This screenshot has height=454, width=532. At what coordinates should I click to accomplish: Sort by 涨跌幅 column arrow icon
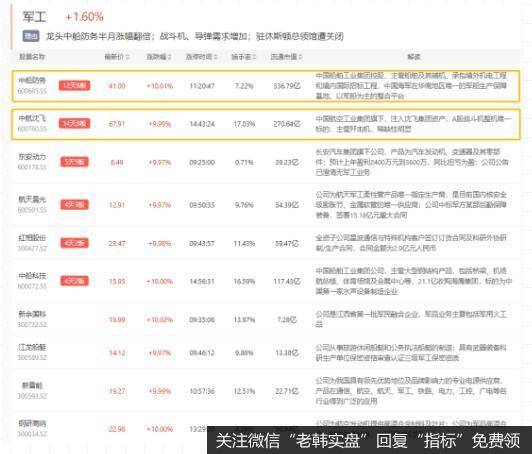pos(169,57)
